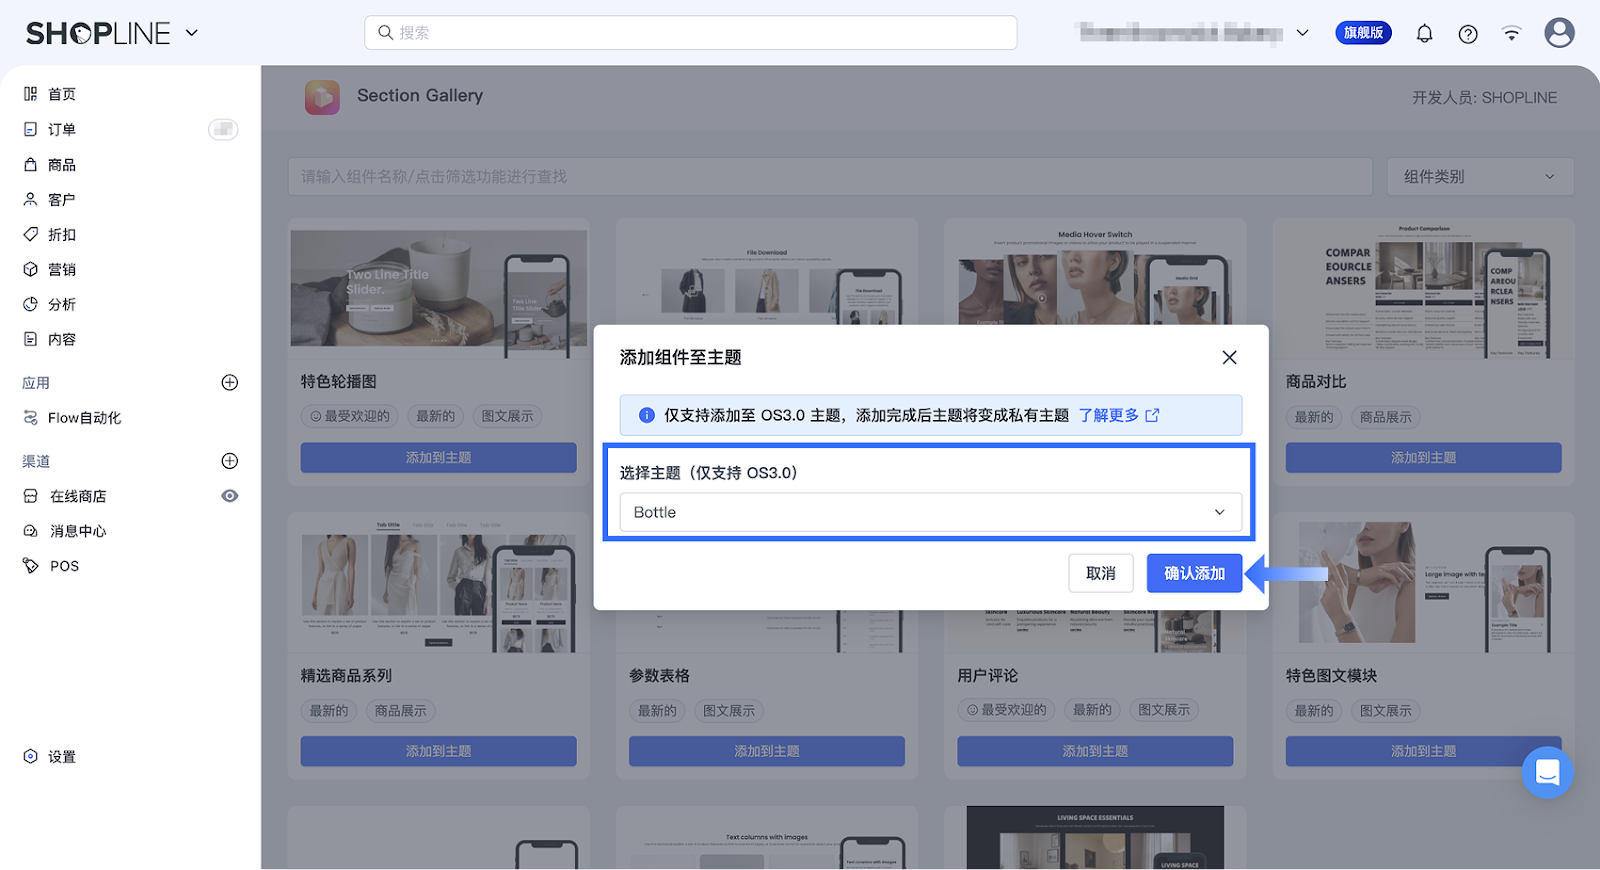Open 折扣 in the sidebar
Image resolution: width=1600 pixels, height=870 pixels.
click(x=62, y=234)
